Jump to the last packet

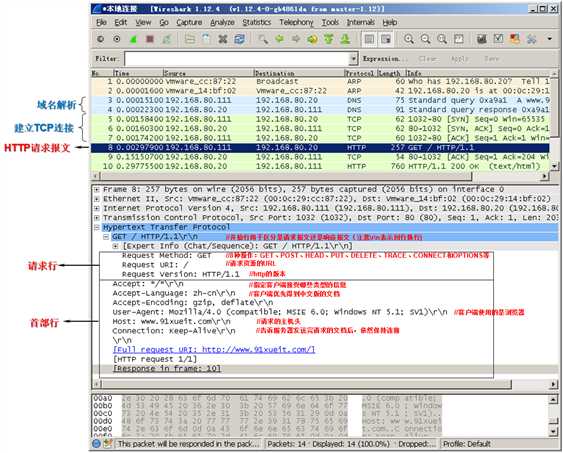click(x=345, y=39)
